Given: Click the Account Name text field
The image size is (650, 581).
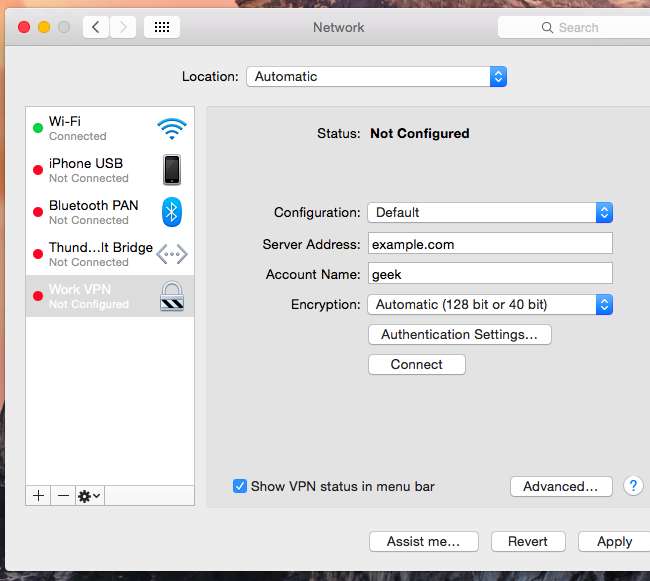Looking at the screenshot, I should (489, 274).
